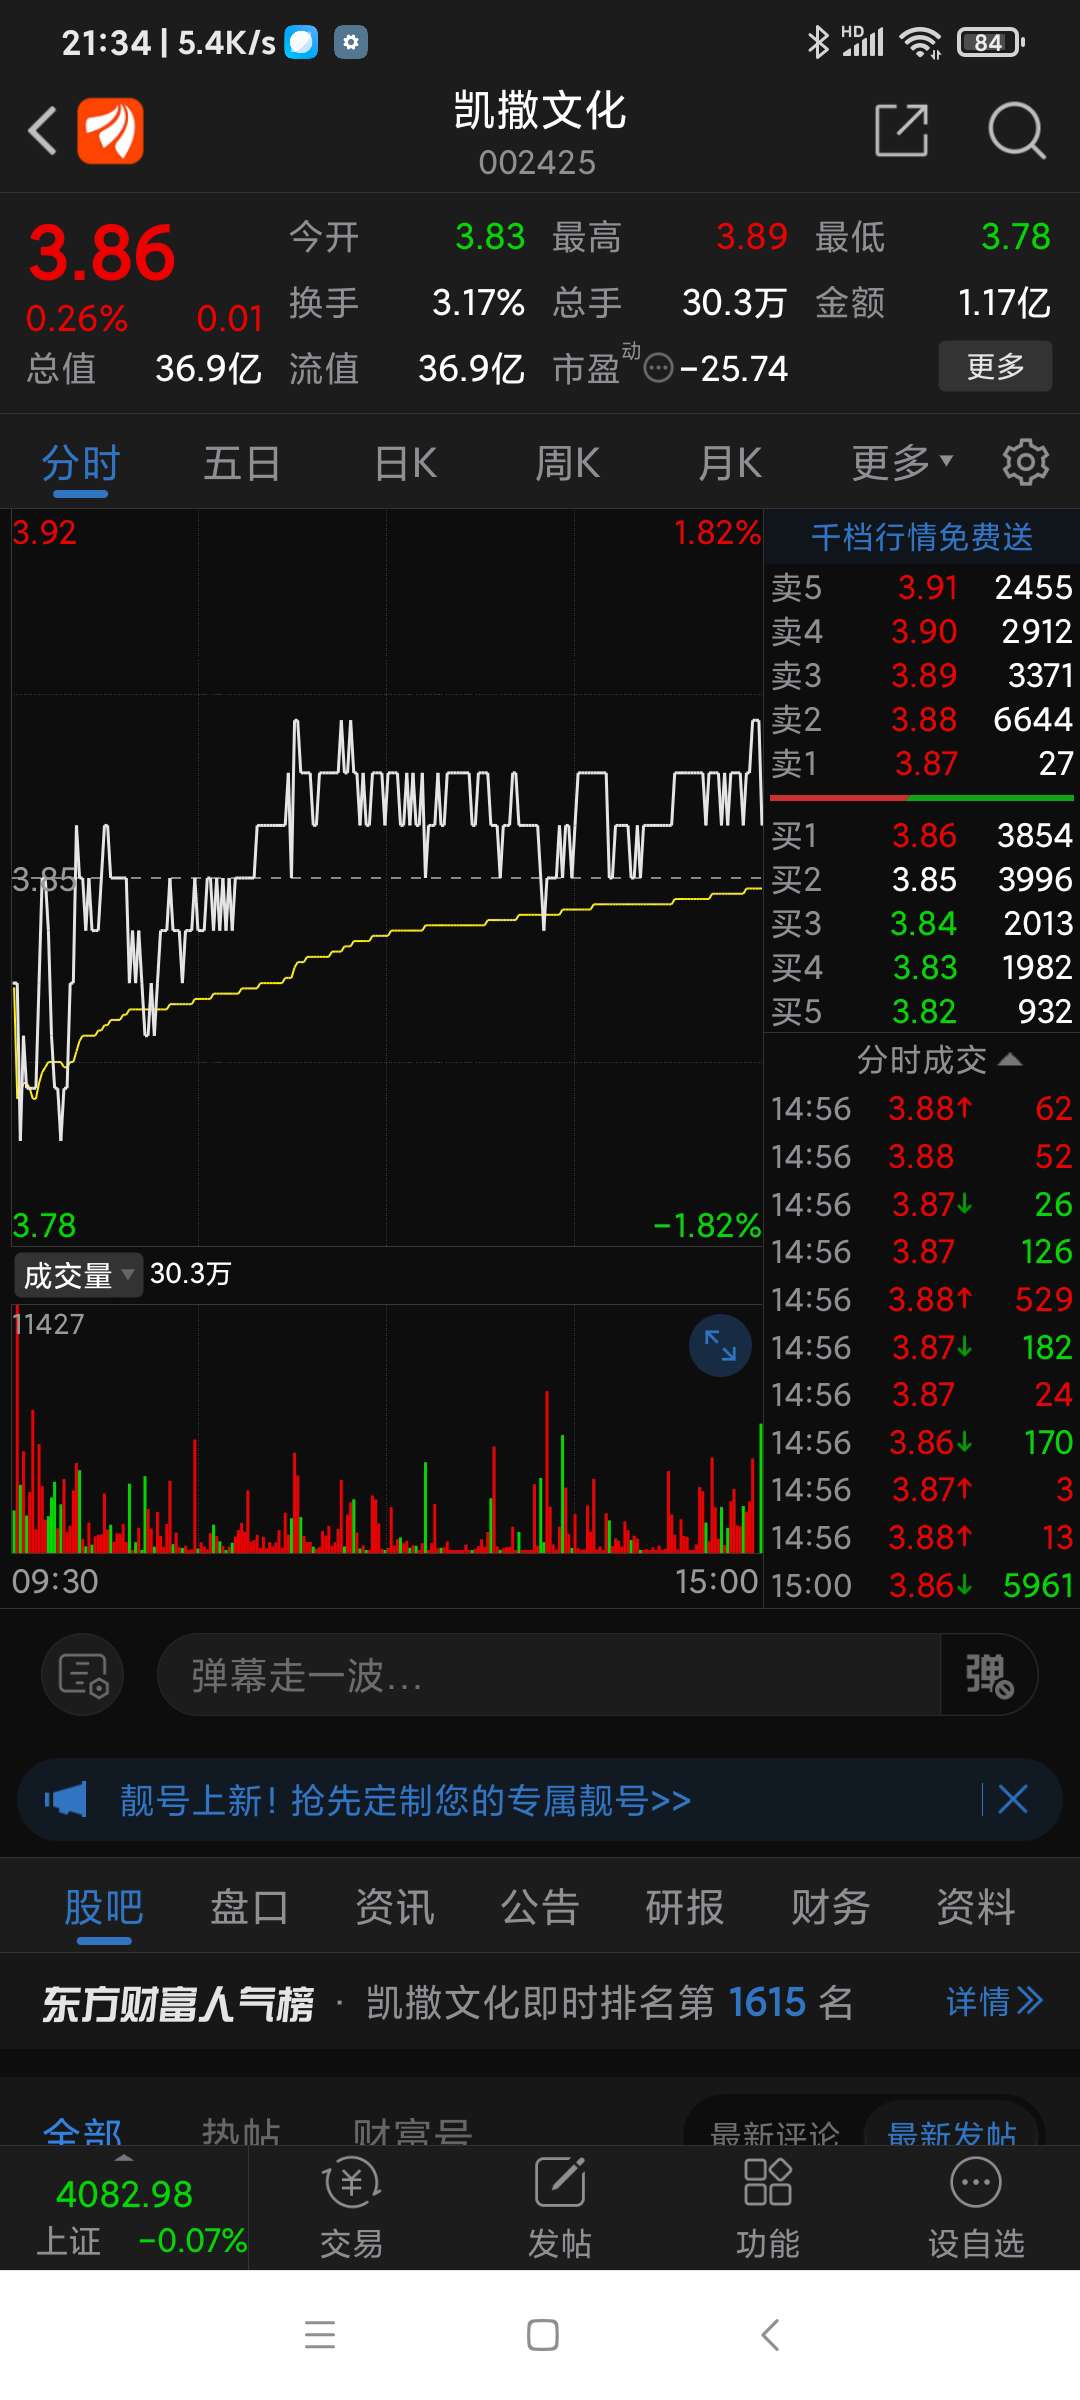Open the 公告 announcements tab
1080x2400 pixels.
tap(540, 1907)
